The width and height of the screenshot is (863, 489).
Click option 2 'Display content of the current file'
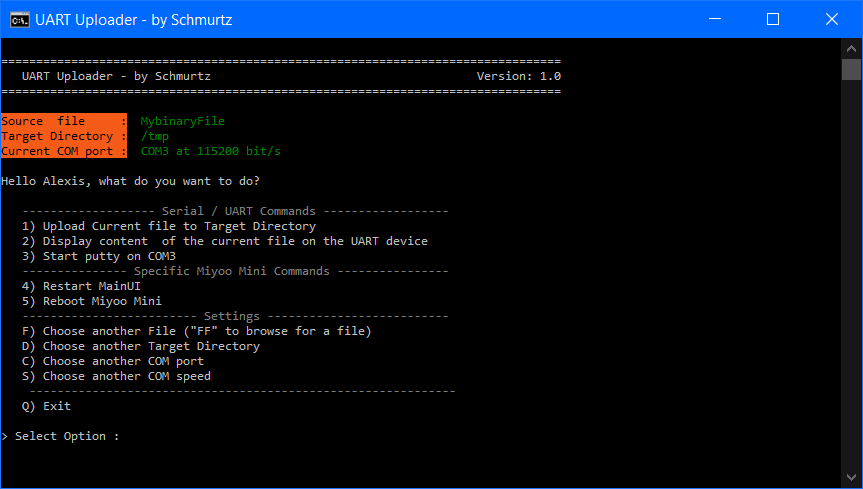(x=225, y=241)
